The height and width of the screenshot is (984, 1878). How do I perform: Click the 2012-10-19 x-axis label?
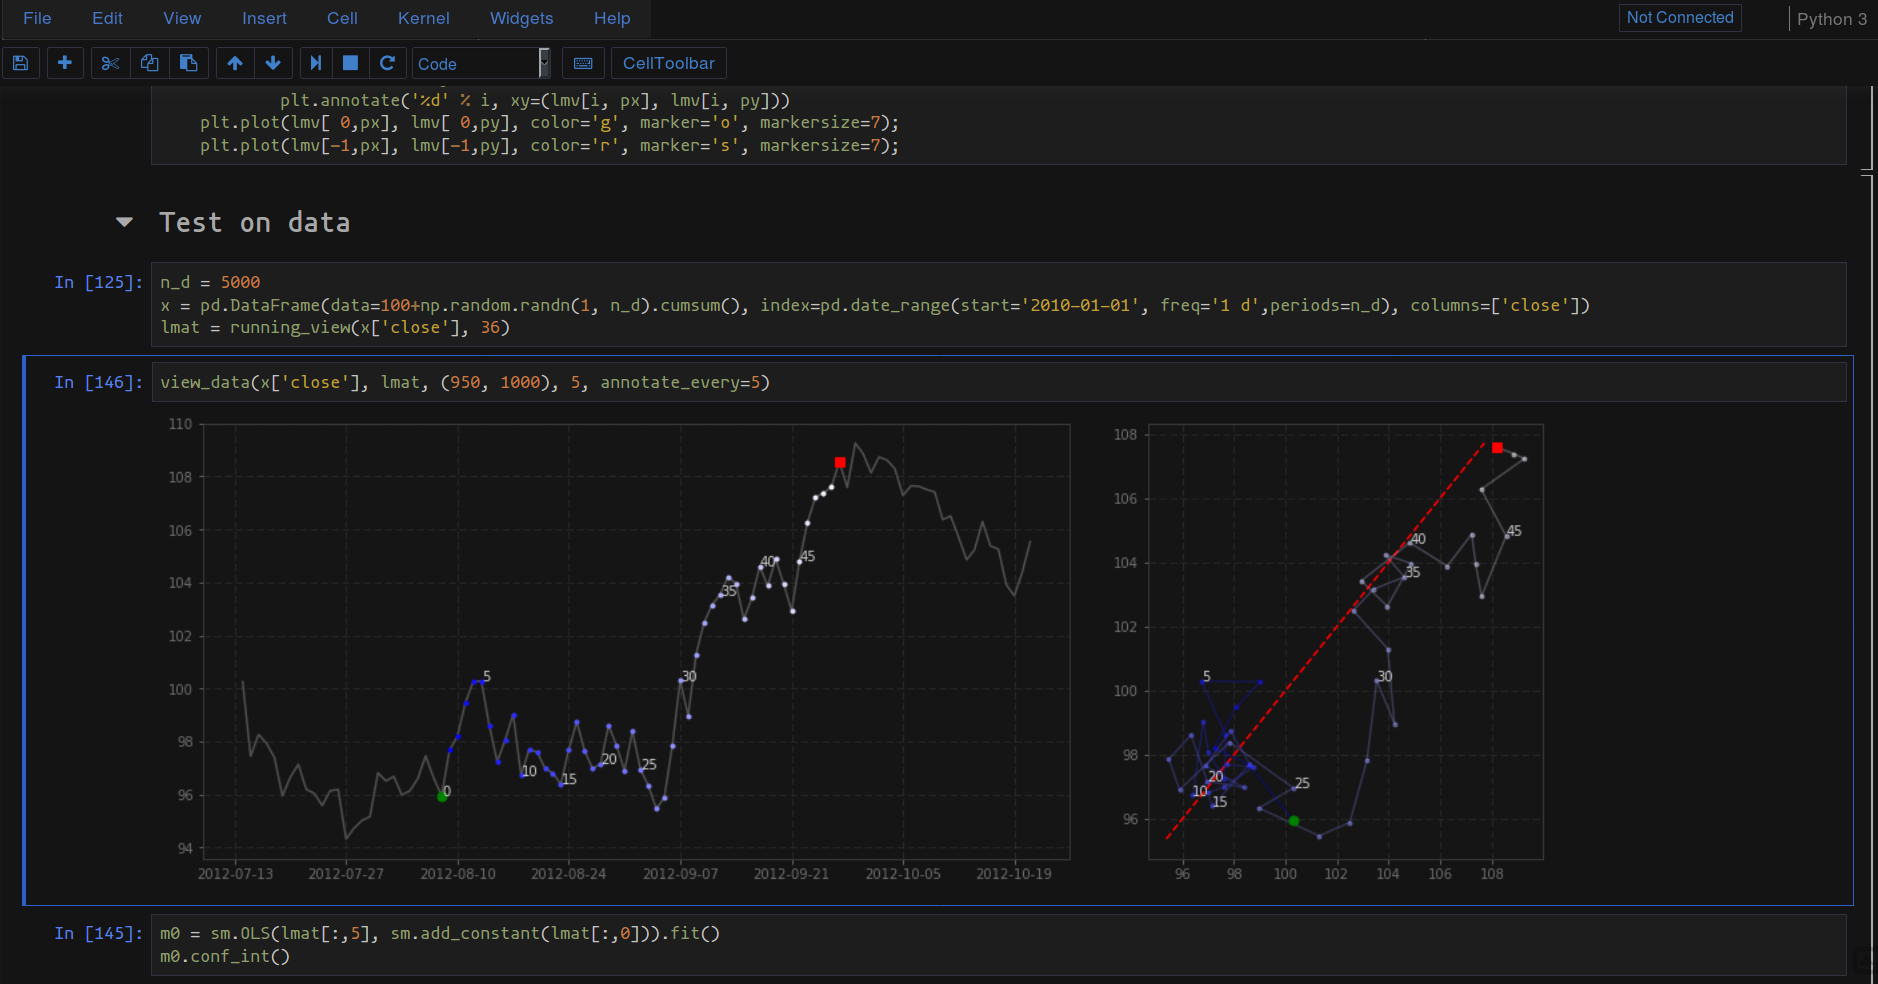[x=1014, y=874]
